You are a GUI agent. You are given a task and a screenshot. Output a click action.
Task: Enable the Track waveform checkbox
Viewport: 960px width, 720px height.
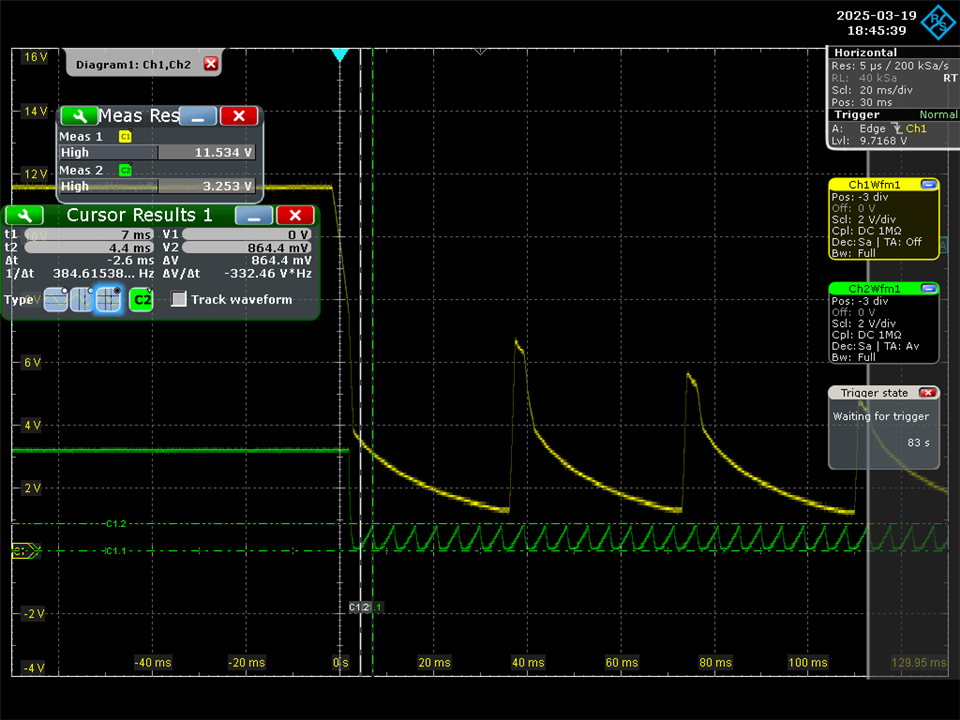pos(178,299)
